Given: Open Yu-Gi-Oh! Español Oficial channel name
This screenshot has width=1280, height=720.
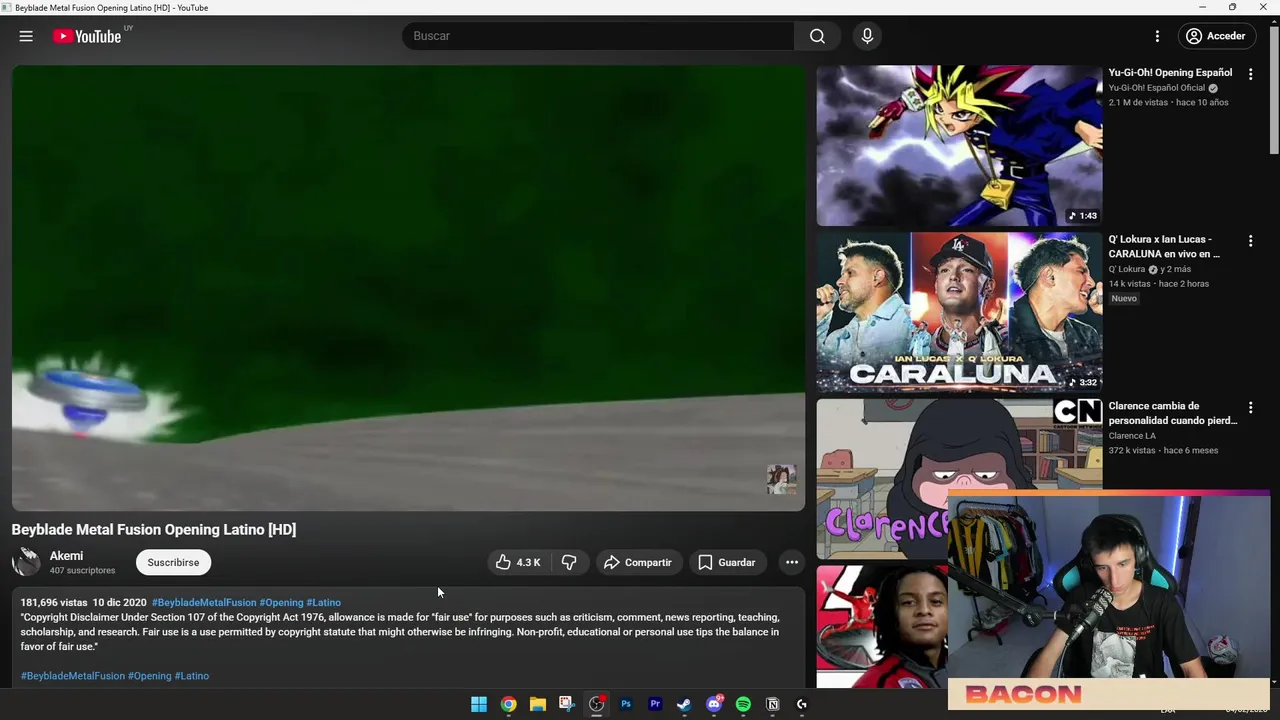Looking at the screenshot, I should tap(1156, 88).
